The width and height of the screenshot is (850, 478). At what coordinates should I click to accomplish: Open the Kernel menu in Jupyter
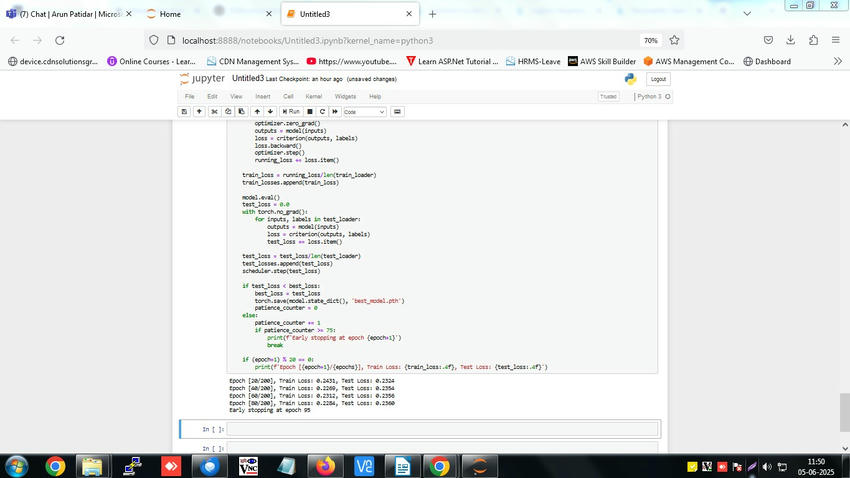click(x=313, y=96)
